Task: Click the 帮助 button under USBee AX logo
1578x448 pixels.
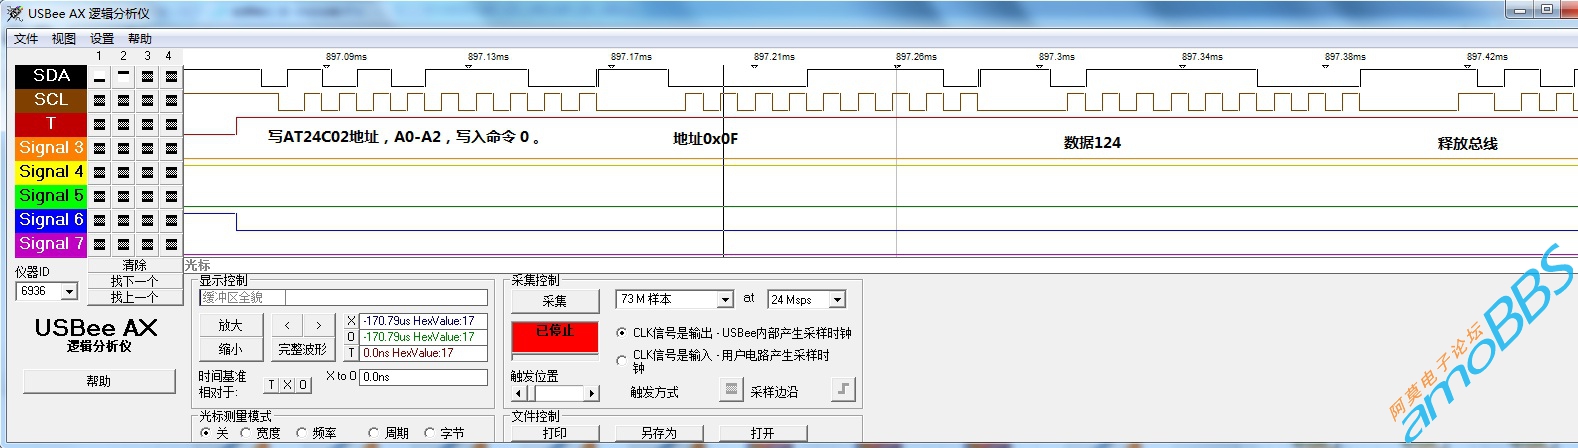Action: [x=99, y=381]
